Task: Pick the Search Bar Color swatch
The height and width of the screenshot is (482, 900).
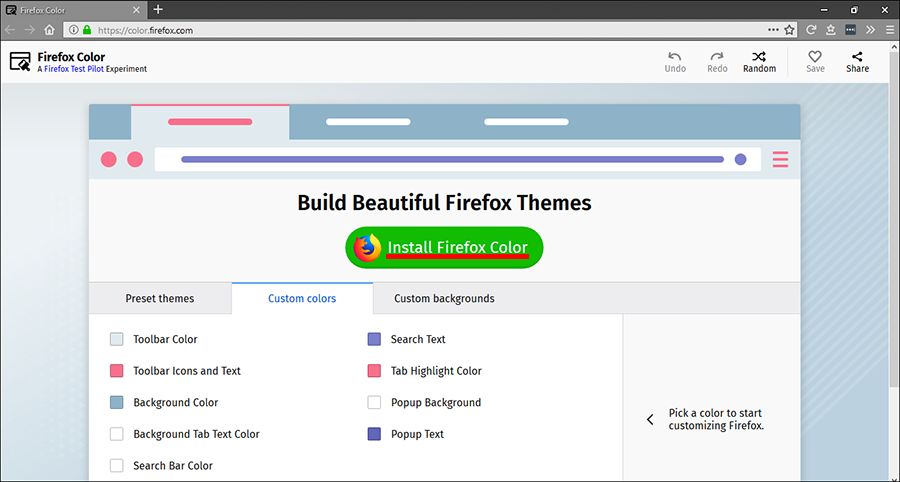Action: point(117,465)
